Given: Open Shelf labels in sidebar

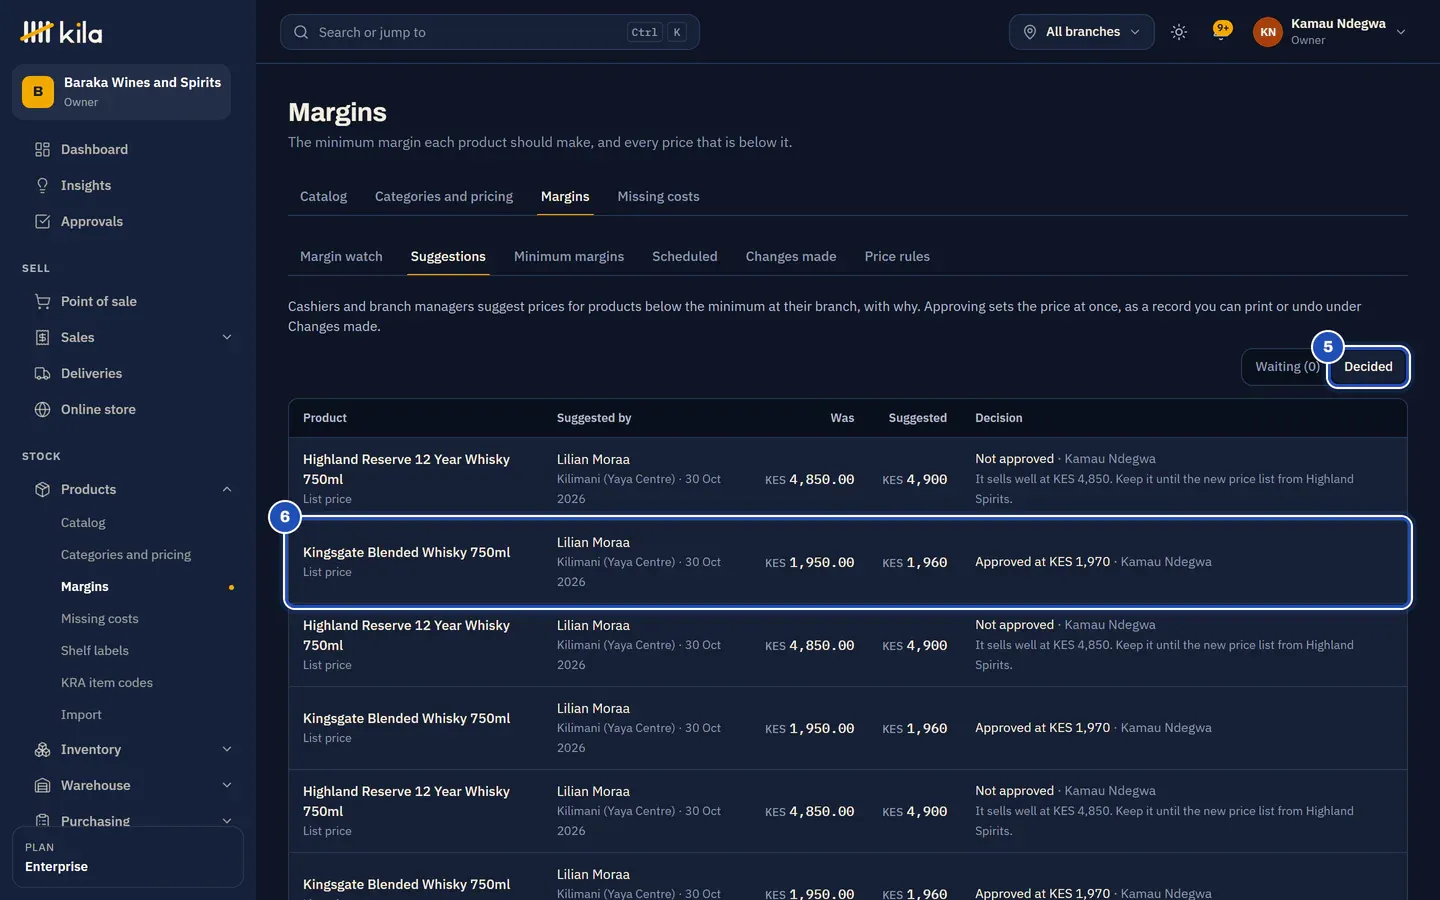Looking at the screenshot, I should (95, 650).
